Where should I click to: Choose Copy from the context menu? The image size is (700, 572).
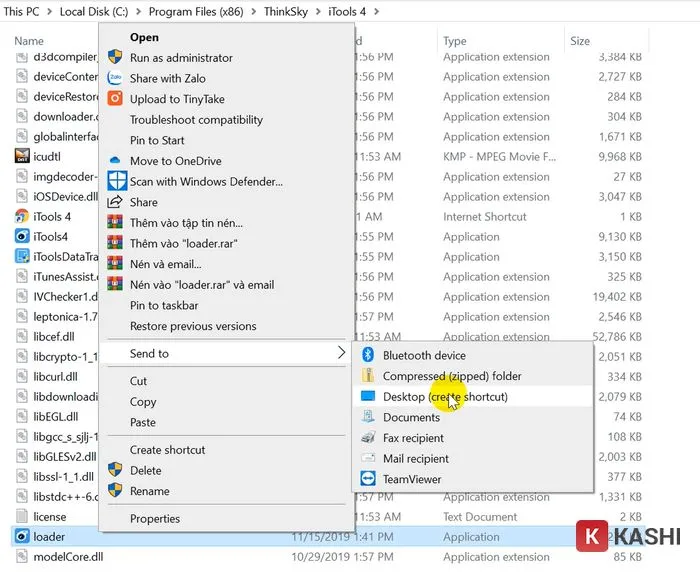click(x=227, y=401)
